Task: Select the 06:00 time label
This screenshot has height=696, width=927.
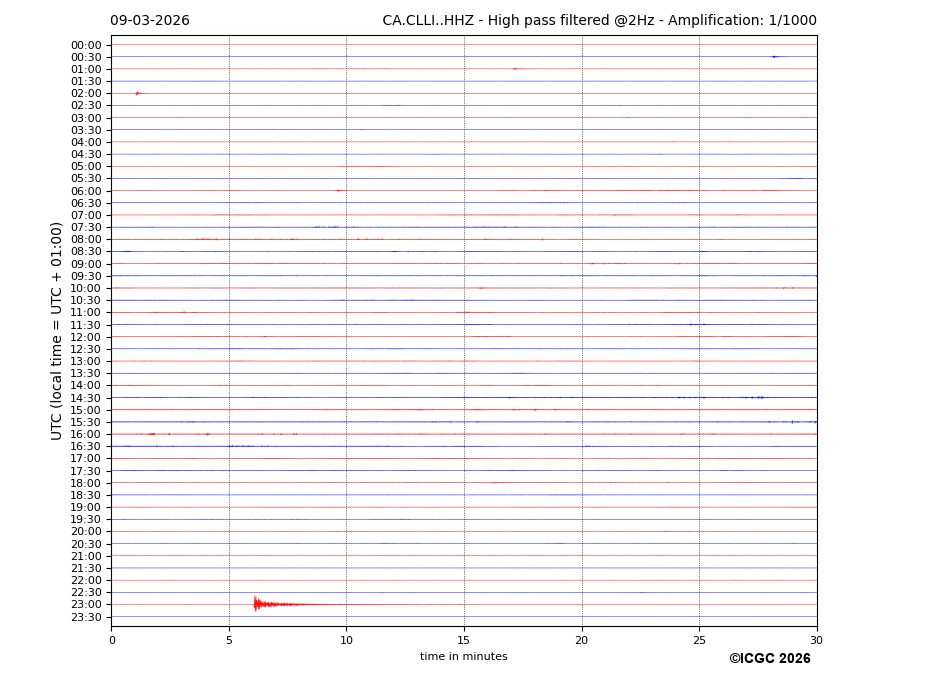Action: click(x=86, y=191)
